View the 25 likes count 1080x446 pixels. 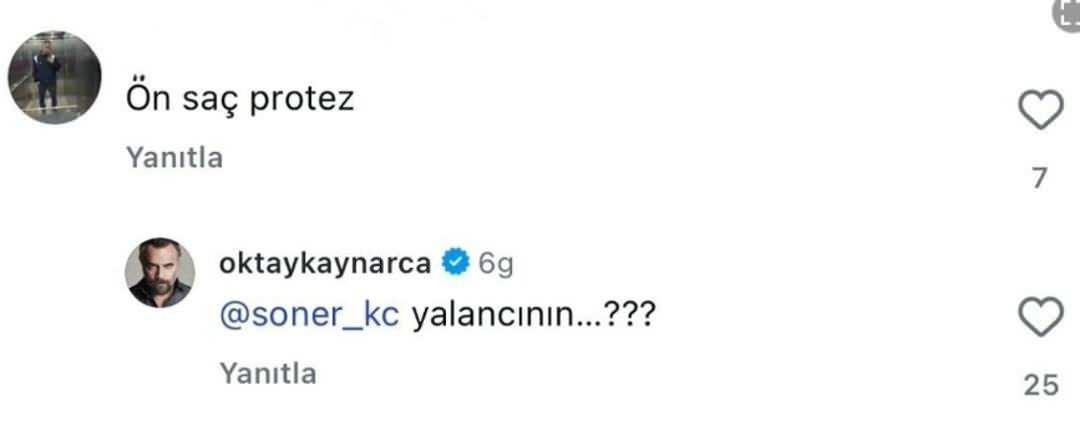click(1040, 385)
